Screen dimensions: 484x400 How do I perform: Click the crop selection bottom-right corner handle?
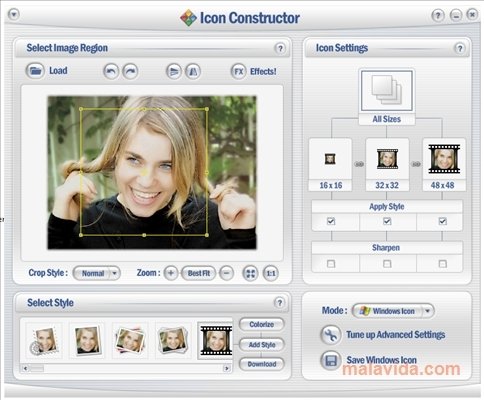(x=207, y=235)
